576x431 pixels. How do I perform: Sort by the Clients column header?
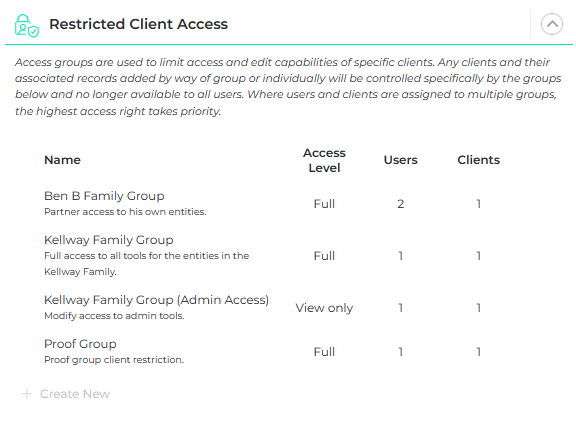(478, 160)
